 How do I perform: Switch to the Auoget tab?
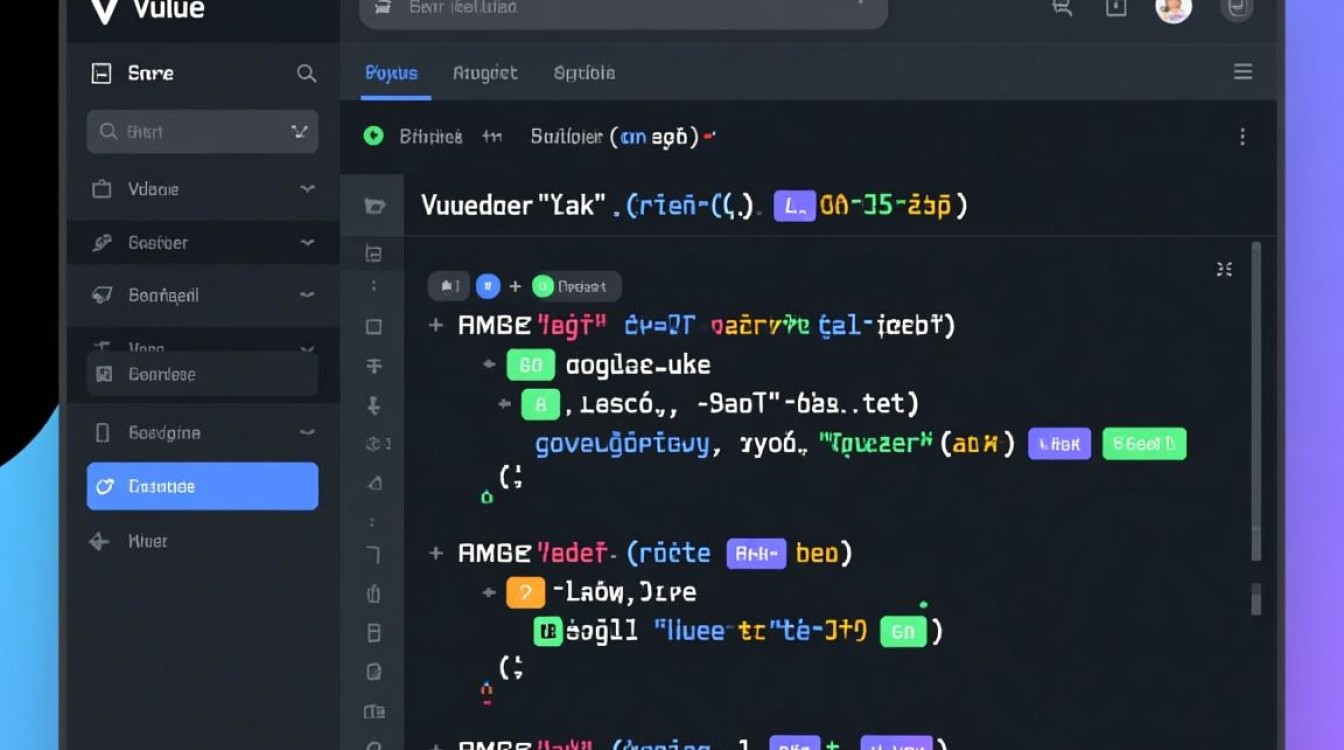point(485,73)
